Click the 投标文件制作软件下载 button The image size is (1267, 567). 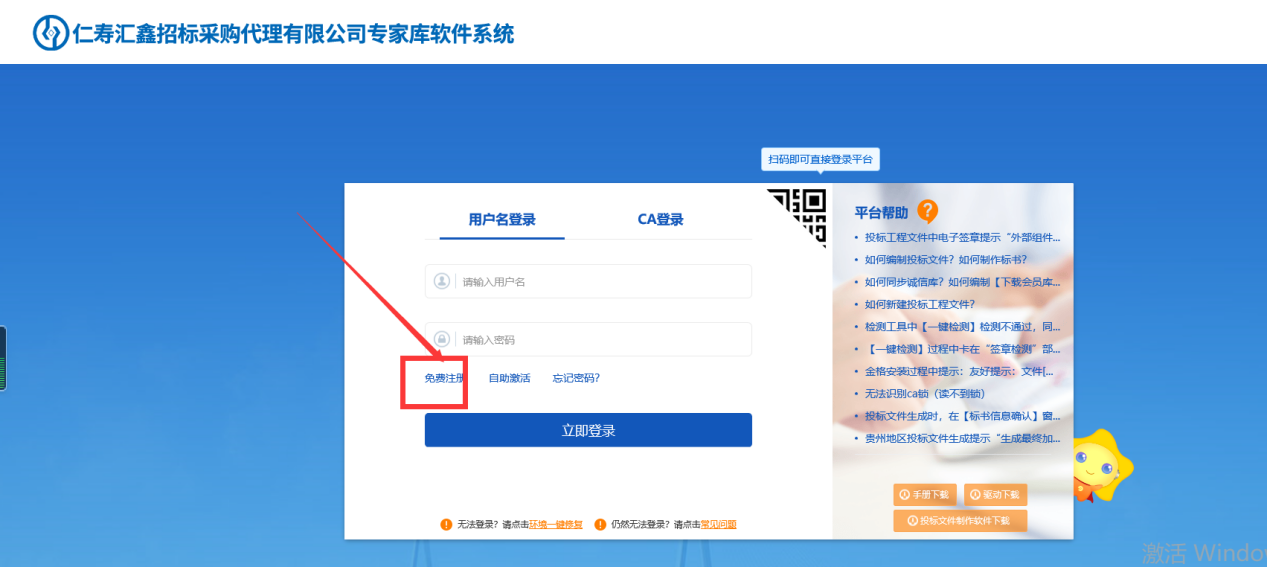[x=959, y=520]
